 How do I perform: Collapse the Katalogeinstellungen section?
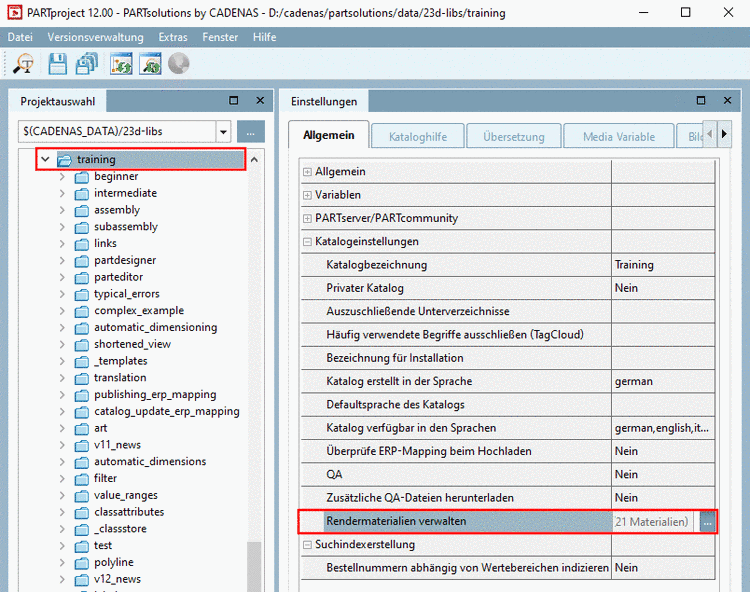[x=308, y=242]
